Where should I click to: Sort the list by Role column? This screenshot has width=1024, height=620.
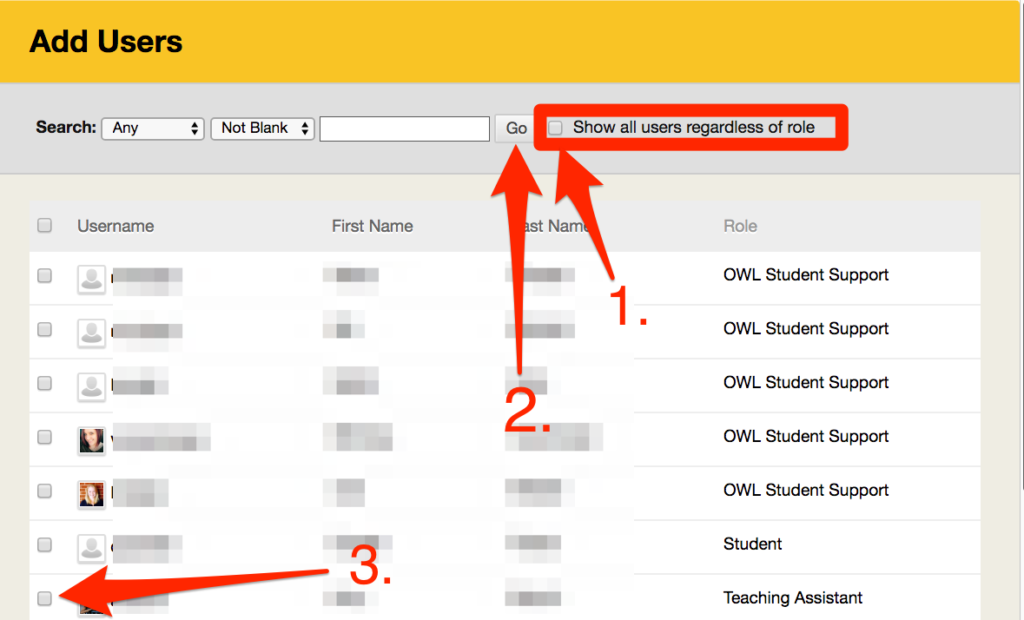pyautogui.click(x=740, y=226)
